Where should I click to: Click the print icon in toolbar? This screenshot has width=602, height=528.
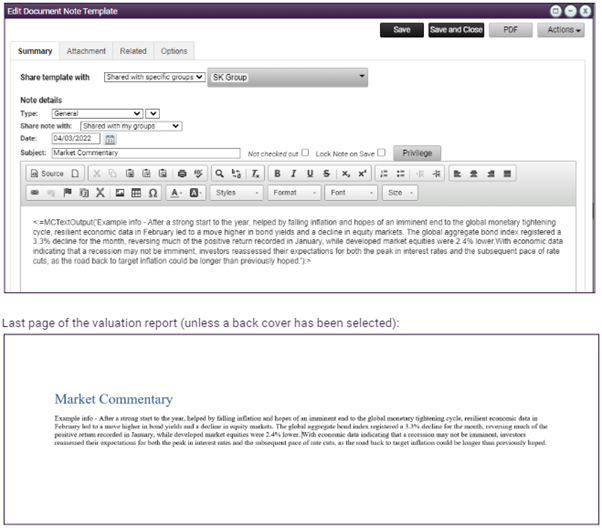[181, 173]
